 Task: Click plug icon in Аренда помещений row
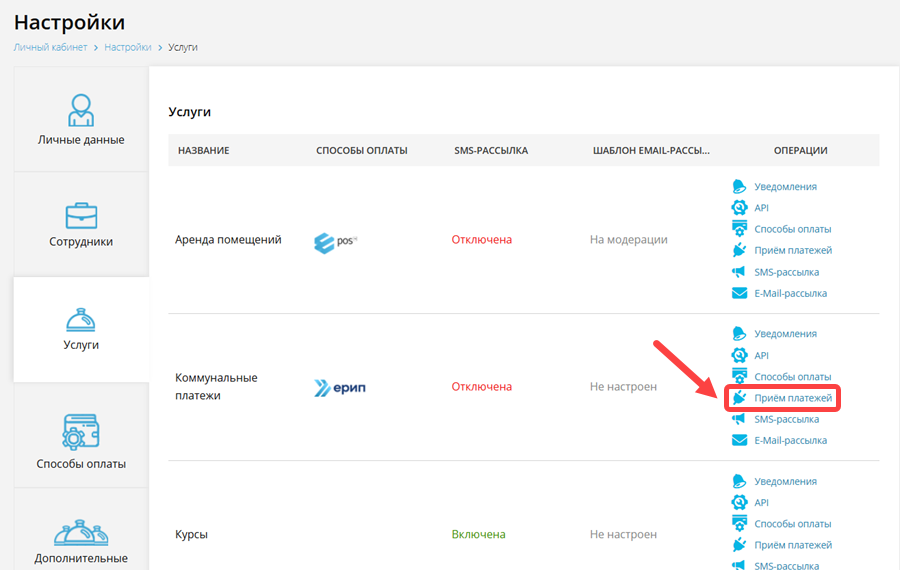(x=739, y=250)
